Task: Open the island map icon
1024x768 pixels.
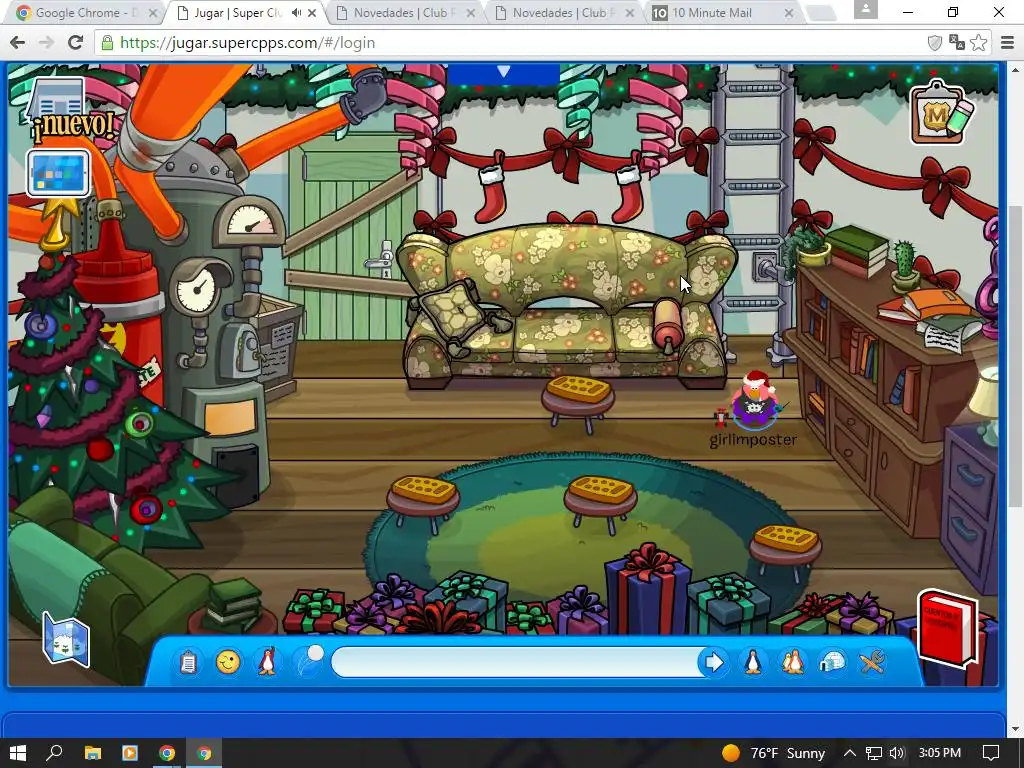Action: click(x=66, y=639)
